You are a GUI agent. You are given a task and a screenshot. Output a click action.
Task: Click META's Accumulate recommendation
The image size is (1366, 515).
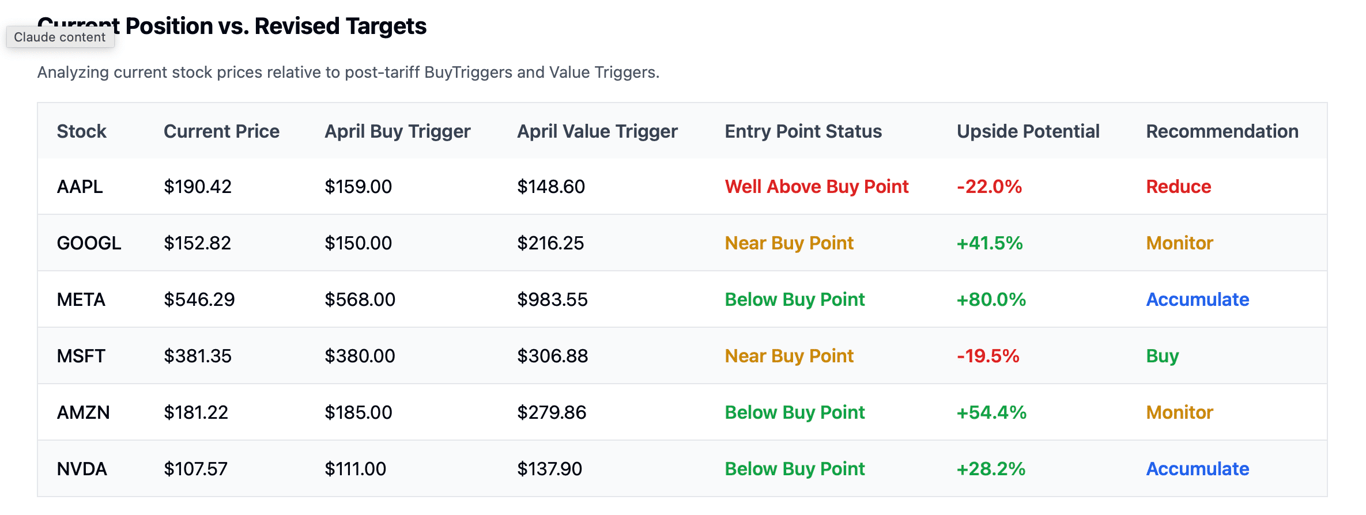pyautogui.click(x=1197, y=300)
